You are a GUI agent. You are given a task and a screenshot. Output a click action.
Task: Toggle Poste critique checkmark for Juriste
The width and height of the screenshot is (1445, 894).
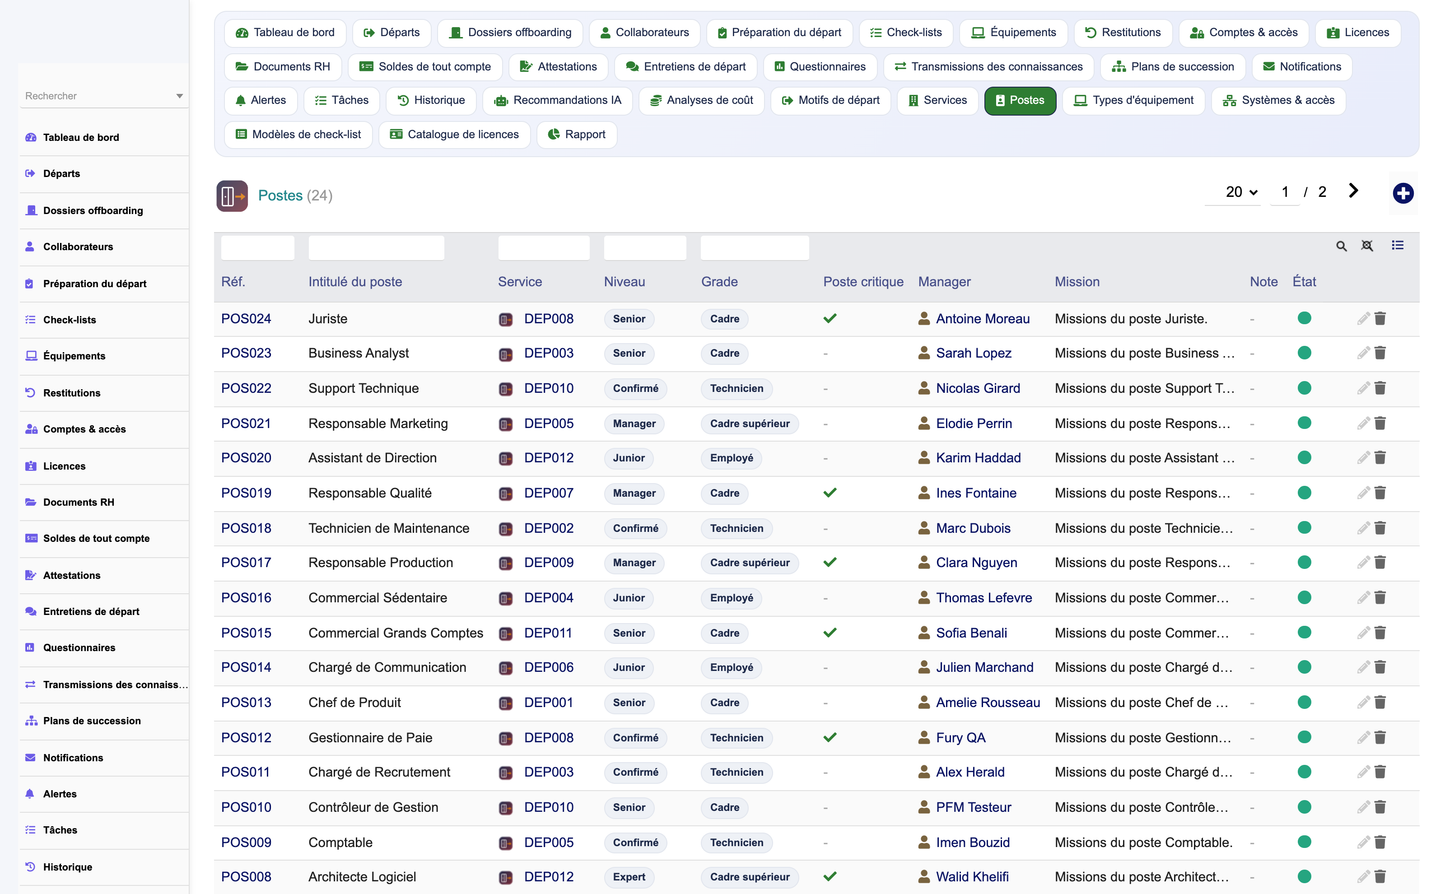830,319
